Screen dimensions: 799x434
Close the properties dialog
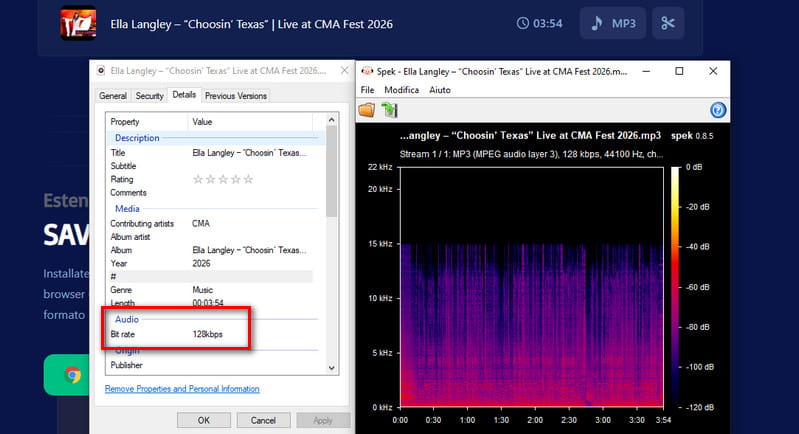(x=344, y=71)
